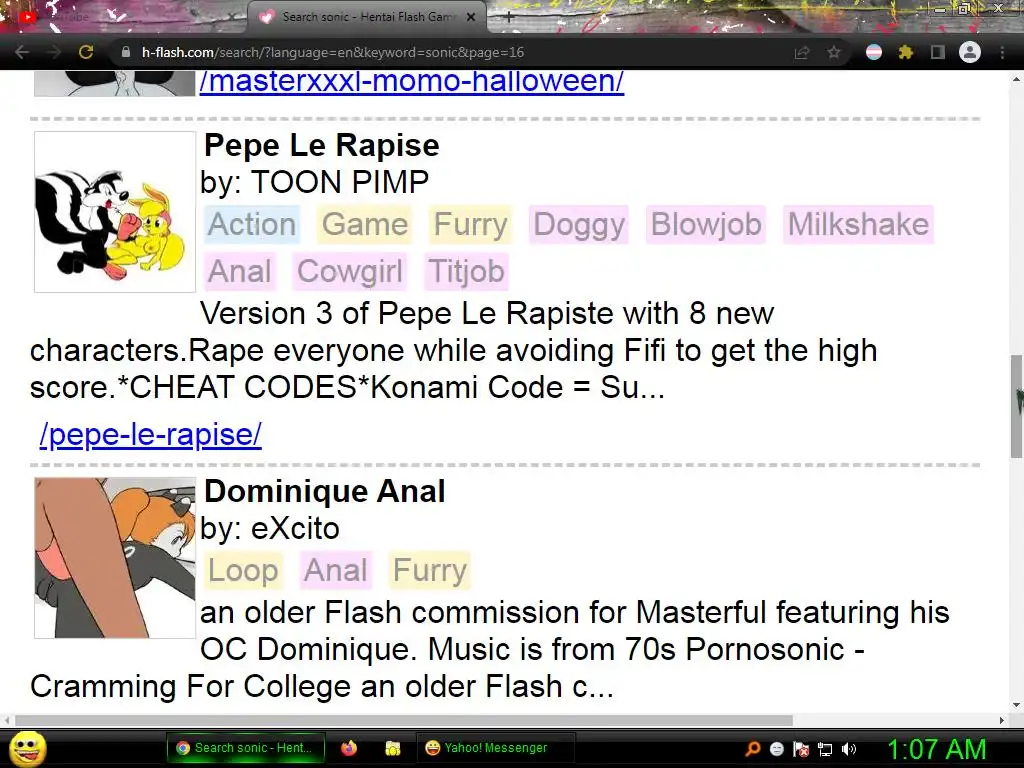Click the vertical scrollbar up arrow
This screenshot has width=1024, height=768.
click(x=1016, y=79)
